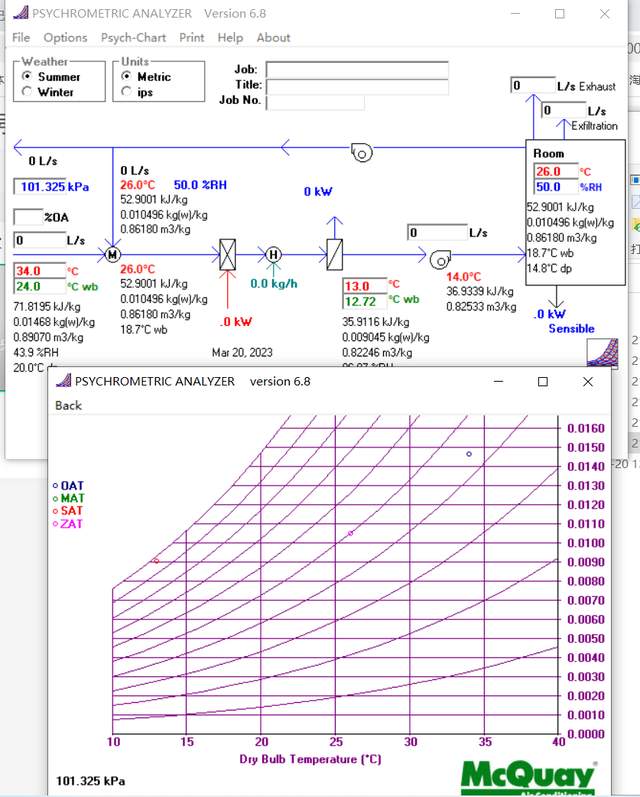
Task: Click the Job name input field
Action: point(356,69)
